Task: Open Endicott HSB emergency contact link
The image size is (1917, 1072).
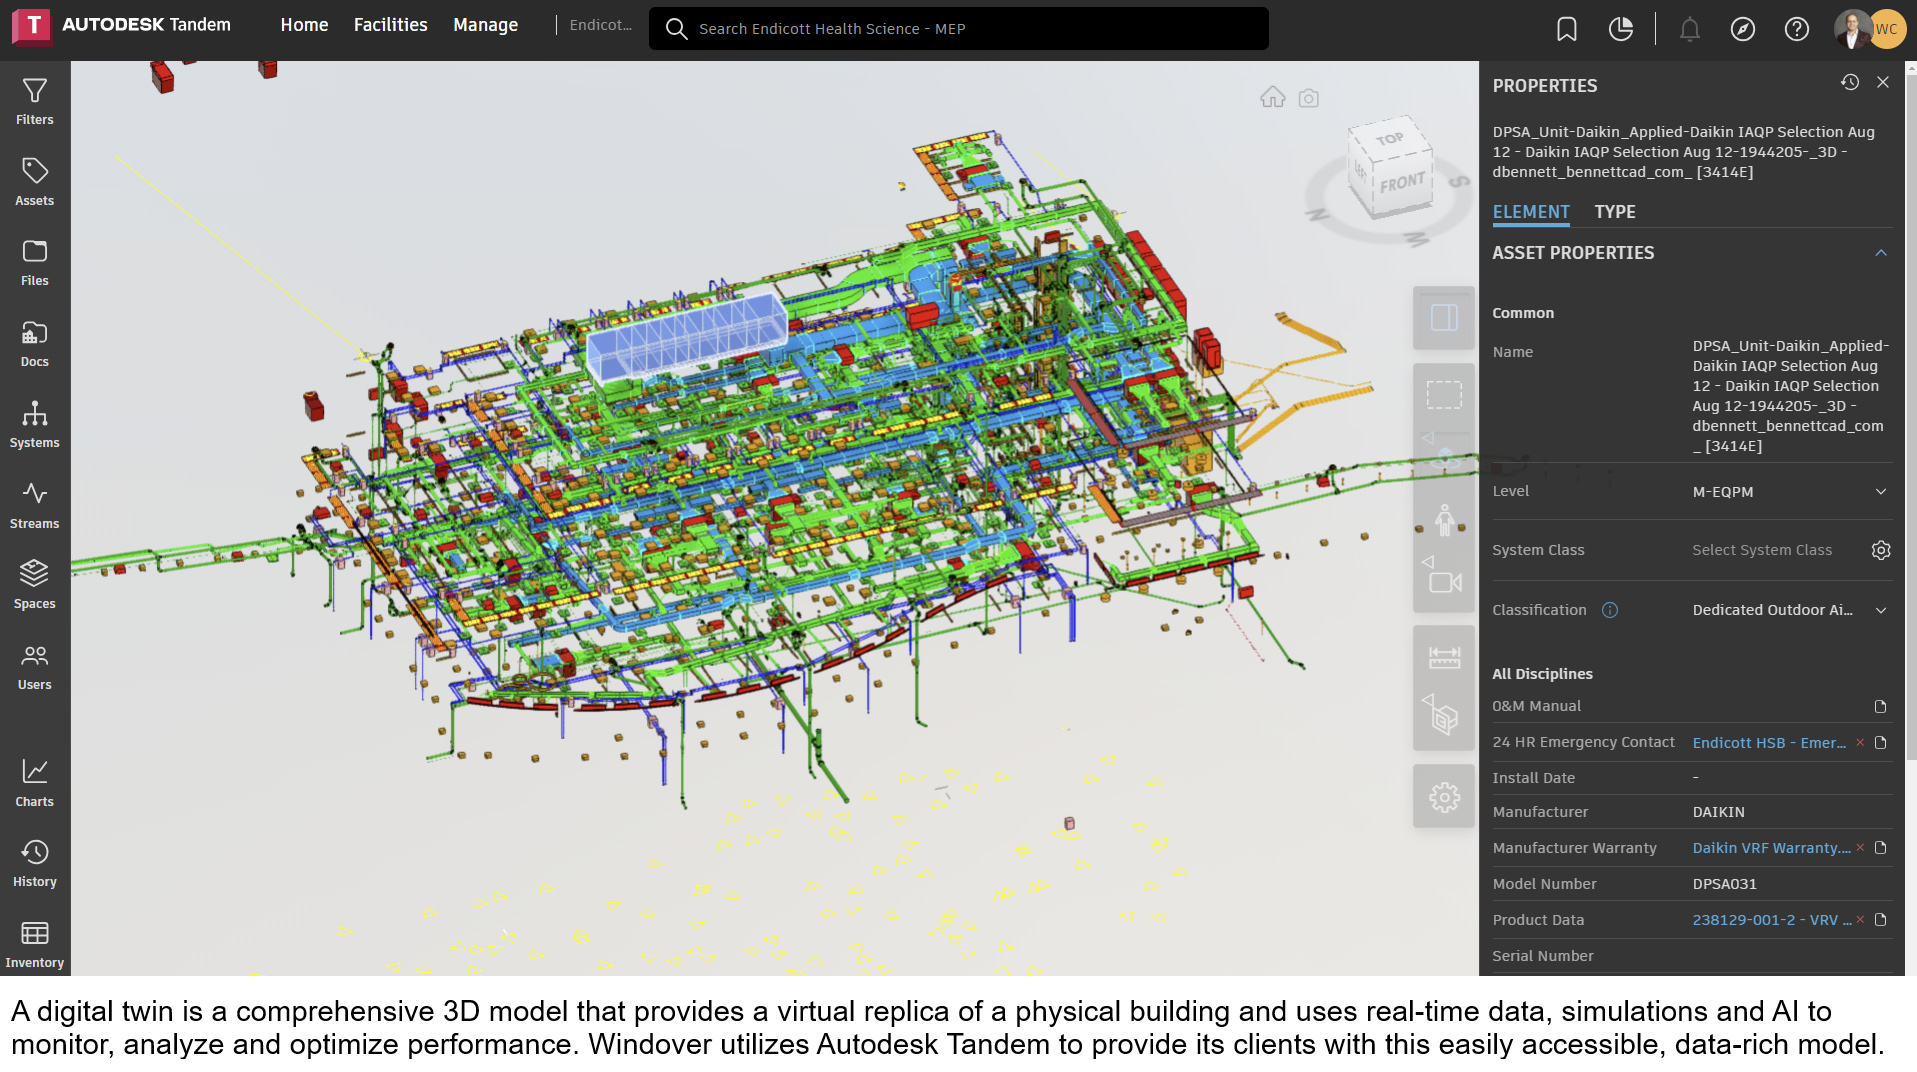Action: point(1768,743)
